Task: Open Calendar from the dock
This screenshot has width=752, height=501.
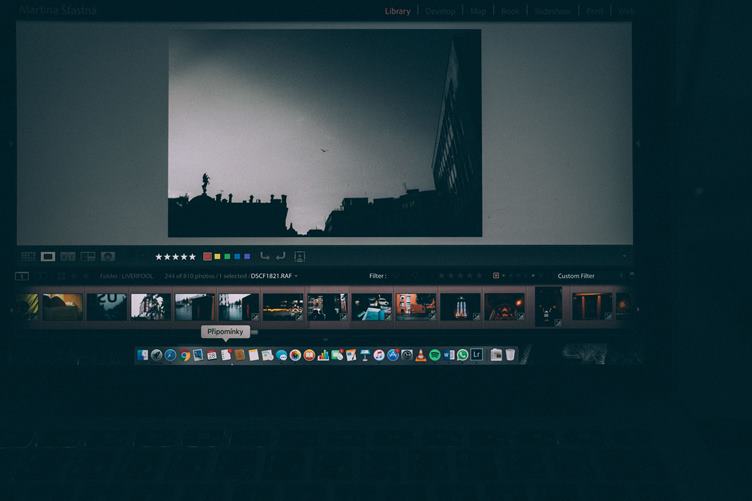Action: coord(212,355)
